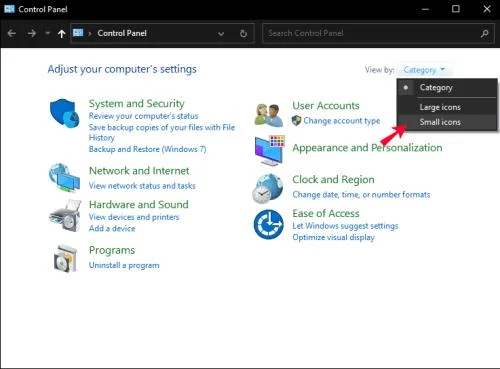Click Change account type link

pyautogui.click(x=342, y=121)
